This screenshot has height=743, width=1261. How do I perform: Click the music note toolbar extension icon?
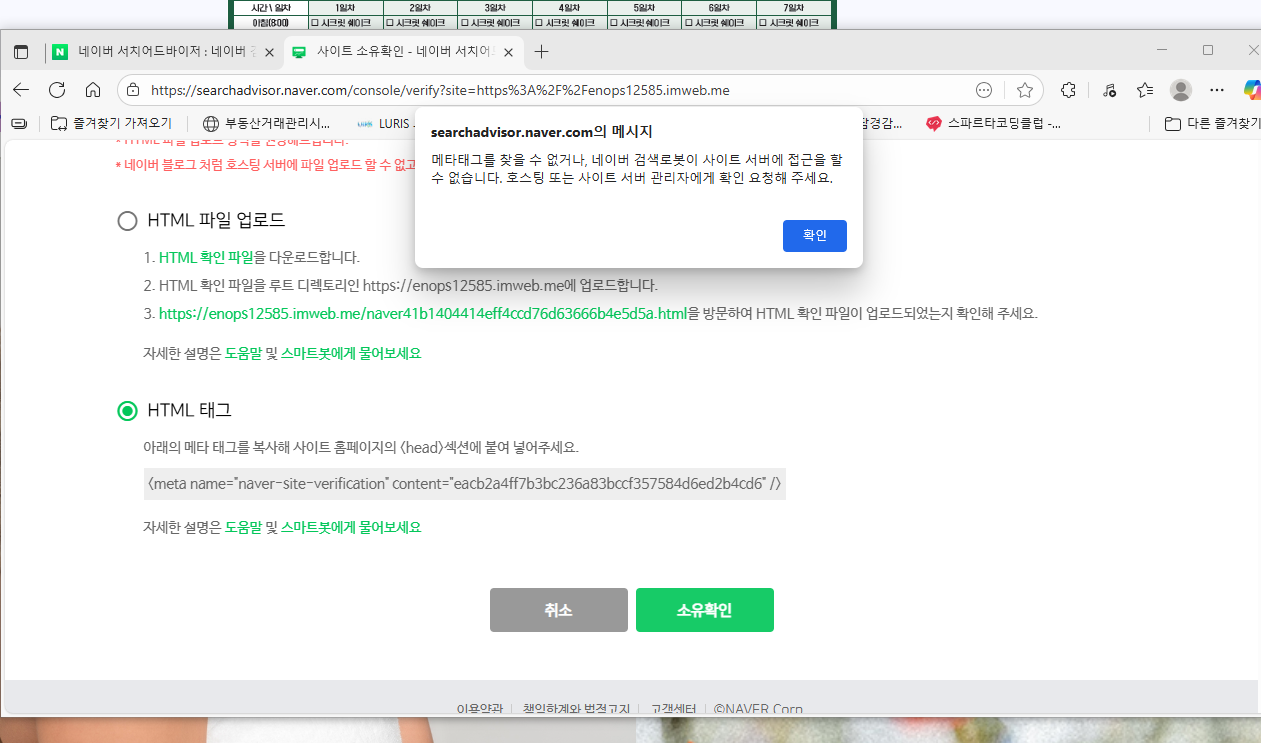[1109, 90]
